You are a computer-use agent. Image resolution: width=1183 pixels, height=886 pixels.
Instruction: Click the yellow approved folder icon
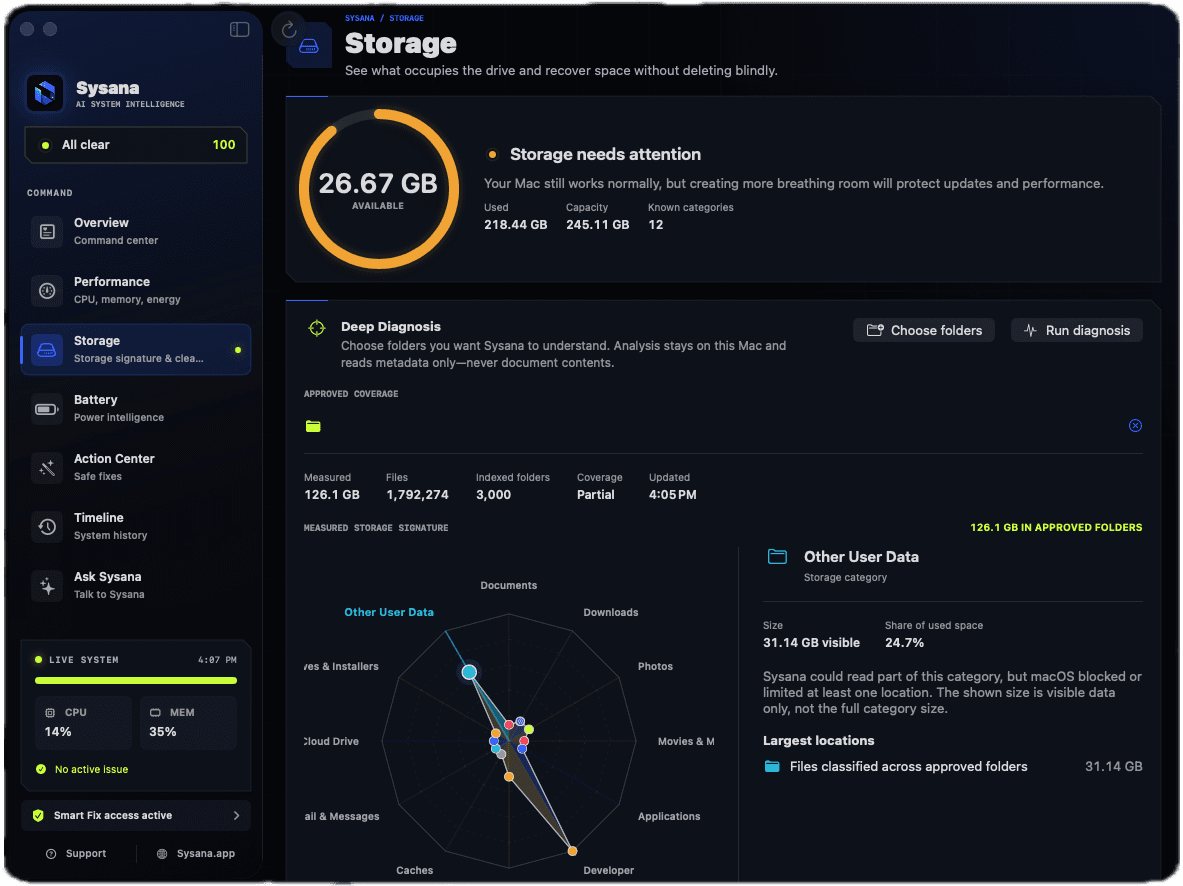pos(313,426)
